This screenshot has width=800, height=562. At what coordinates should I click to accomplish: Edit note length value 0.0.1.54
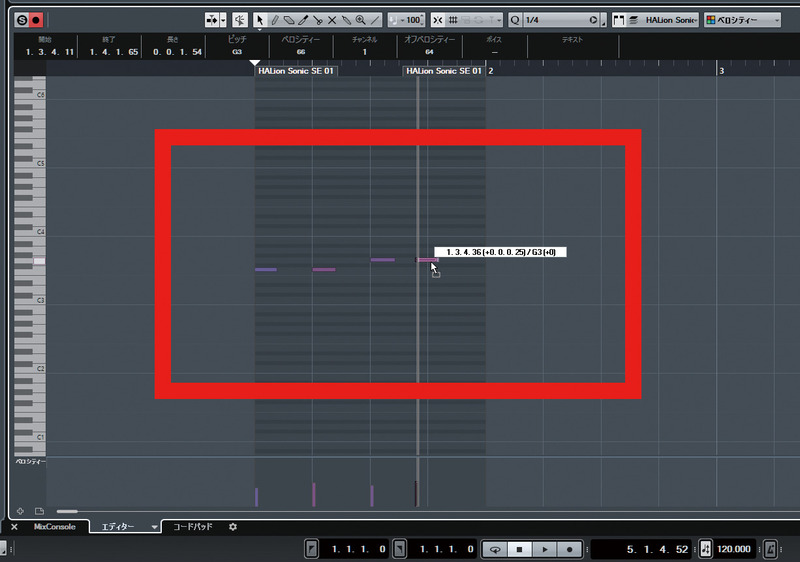(177, 52)
